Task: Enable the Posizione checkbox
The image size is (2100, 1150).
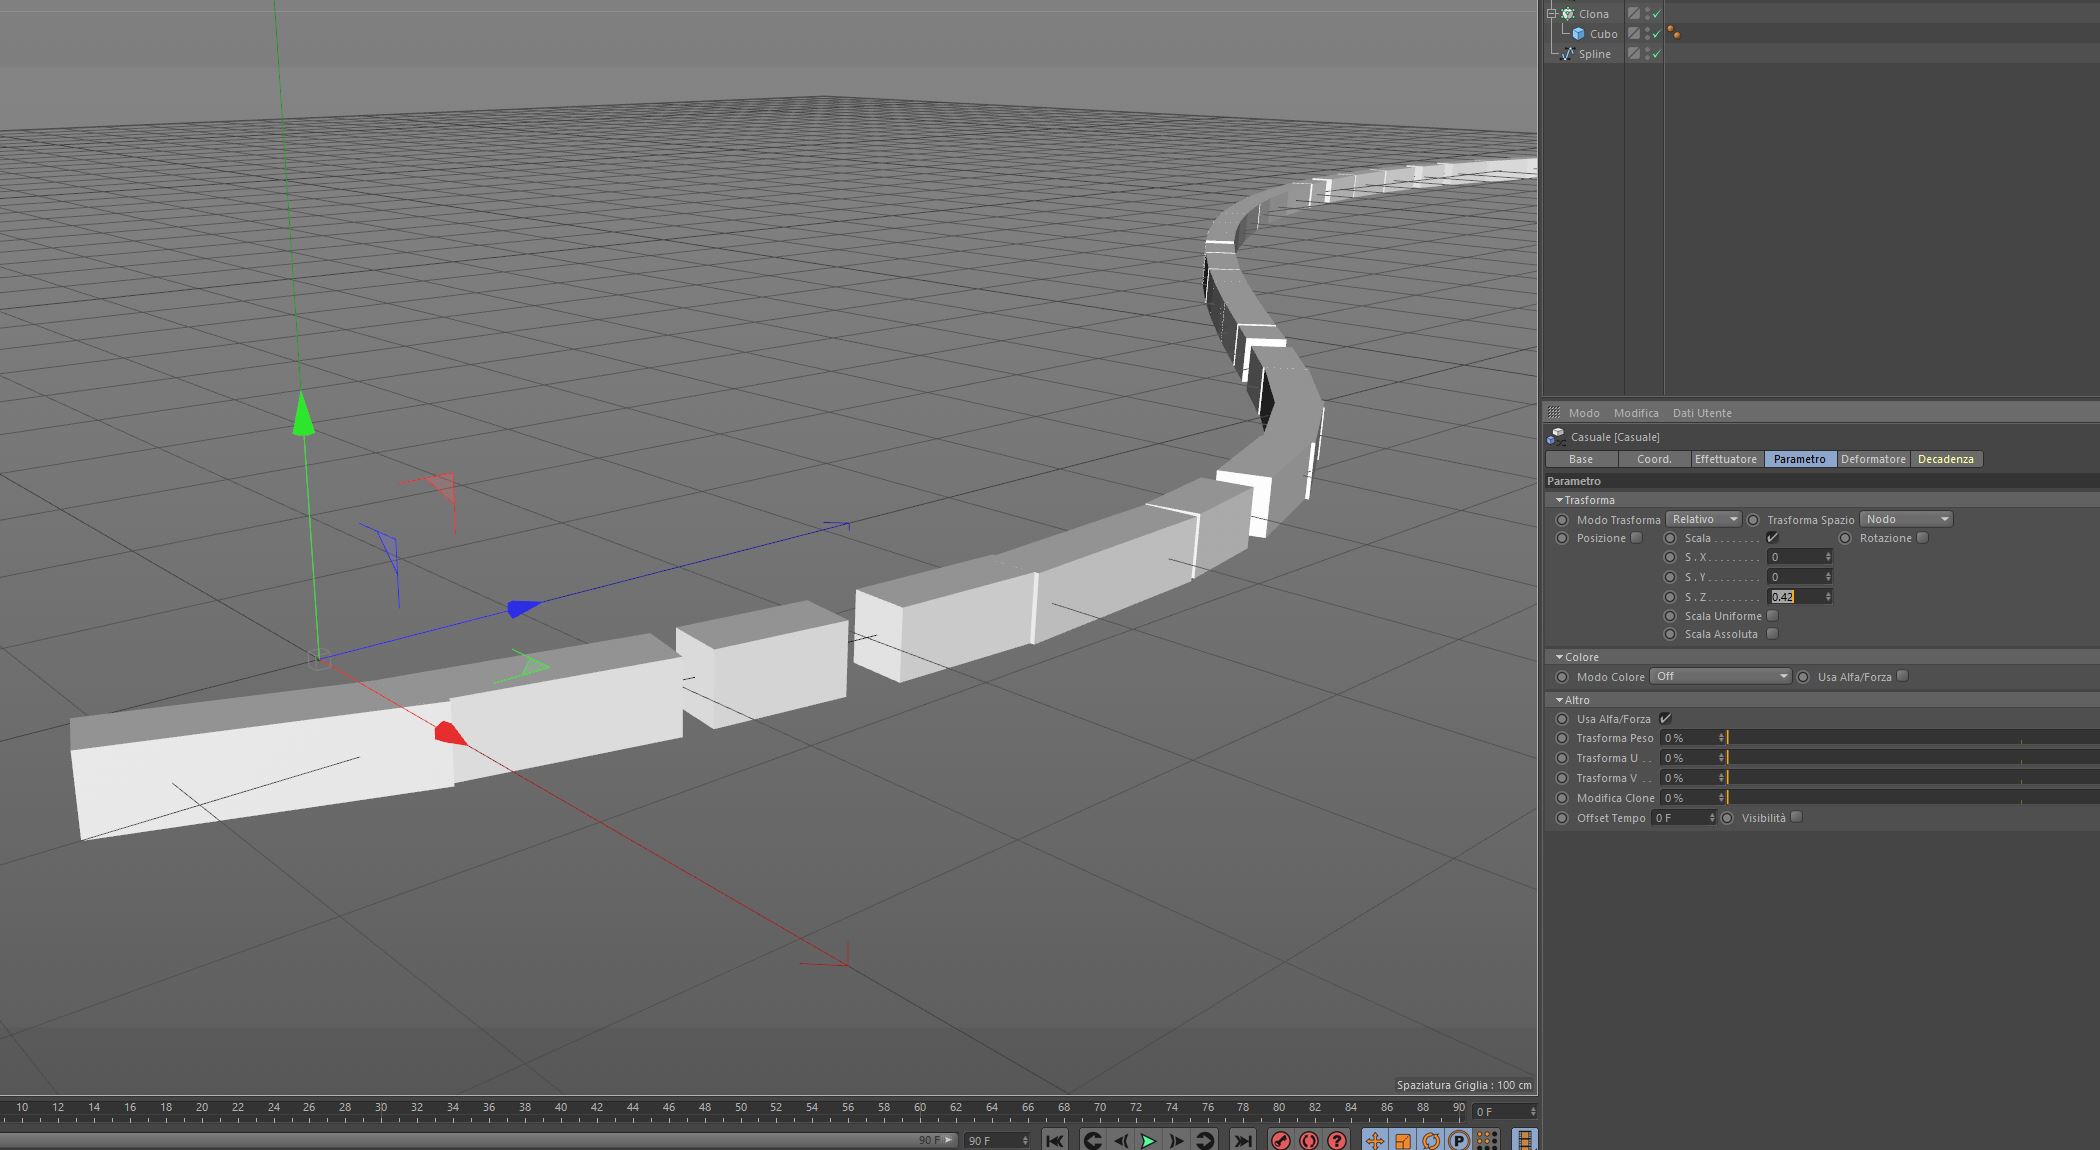Action: (1636, 538)
